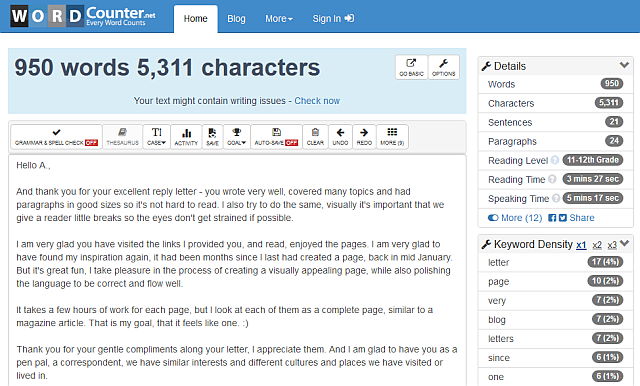This screenshot has height=386, width=640.
Task: Click the WordCounter.net logo
Action: coord(83,16)
